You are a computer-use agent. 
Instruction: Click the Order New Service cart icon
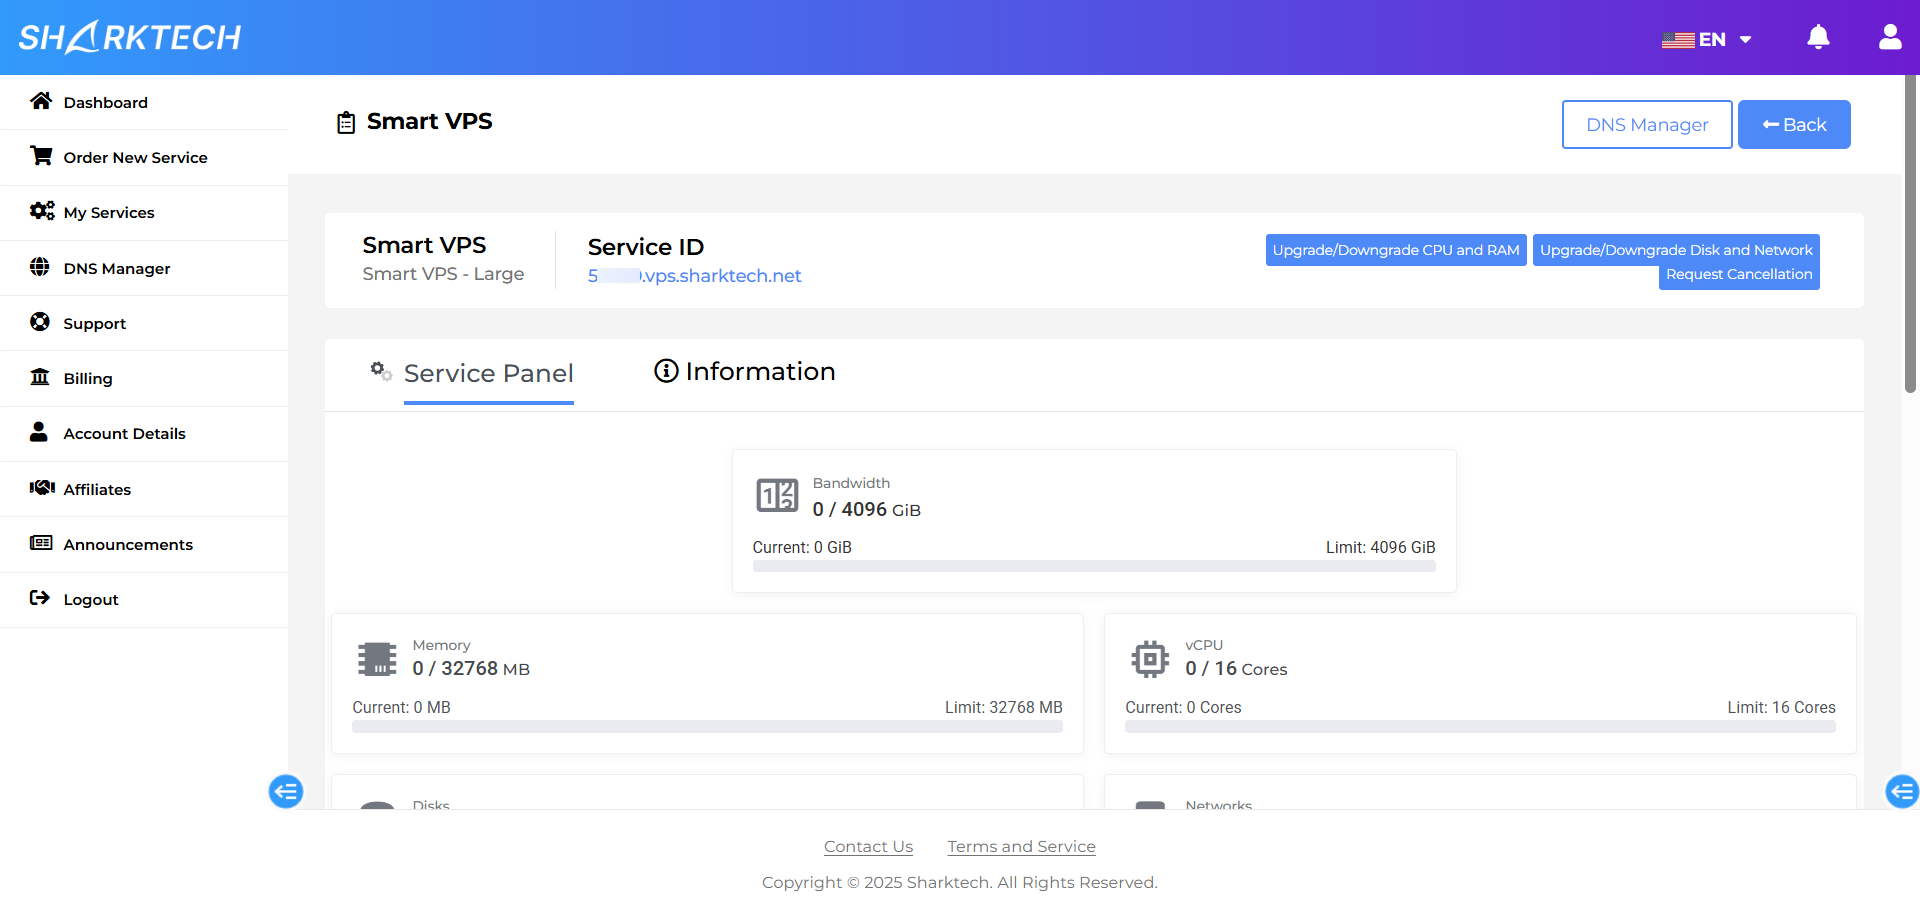tap(41, 156)
